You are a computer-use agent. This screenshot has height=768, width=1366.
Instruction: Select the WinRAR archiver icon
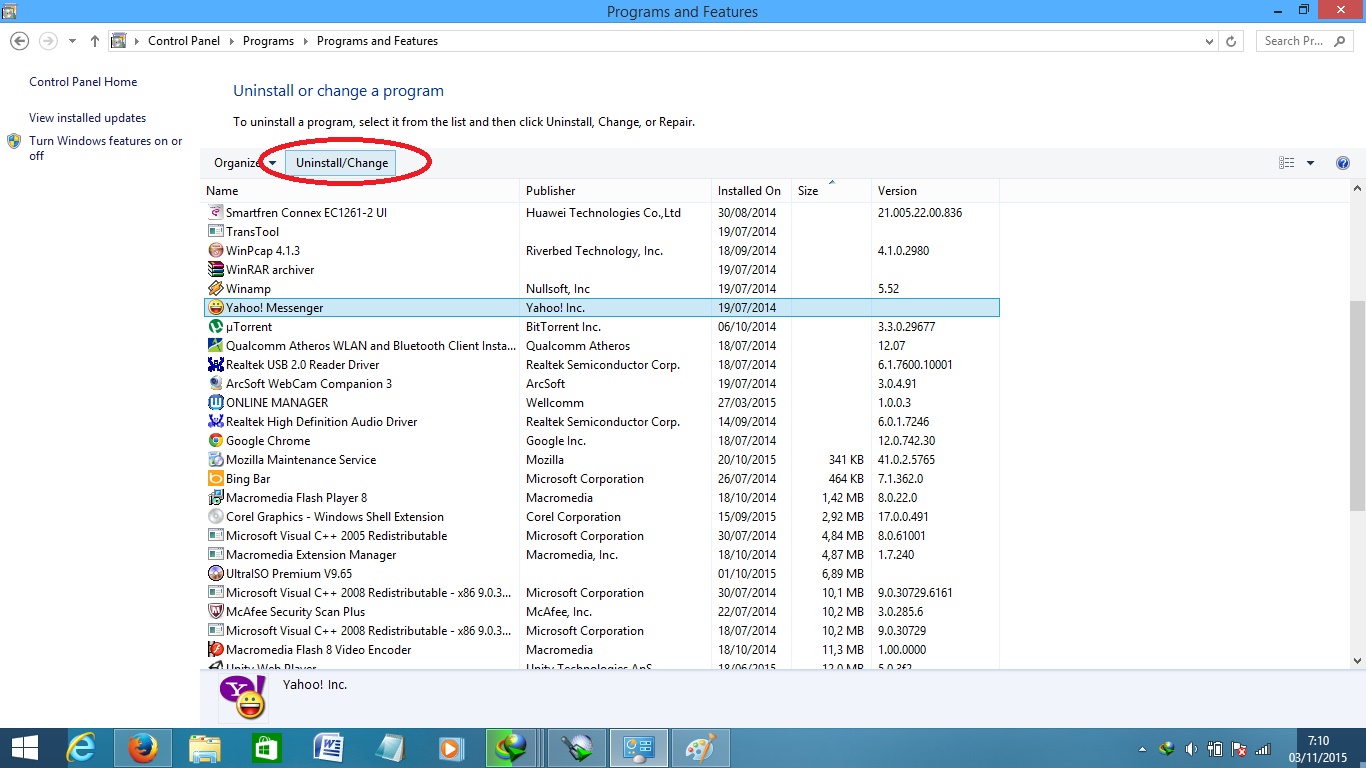pyautogui.click(x=215, y=269)
